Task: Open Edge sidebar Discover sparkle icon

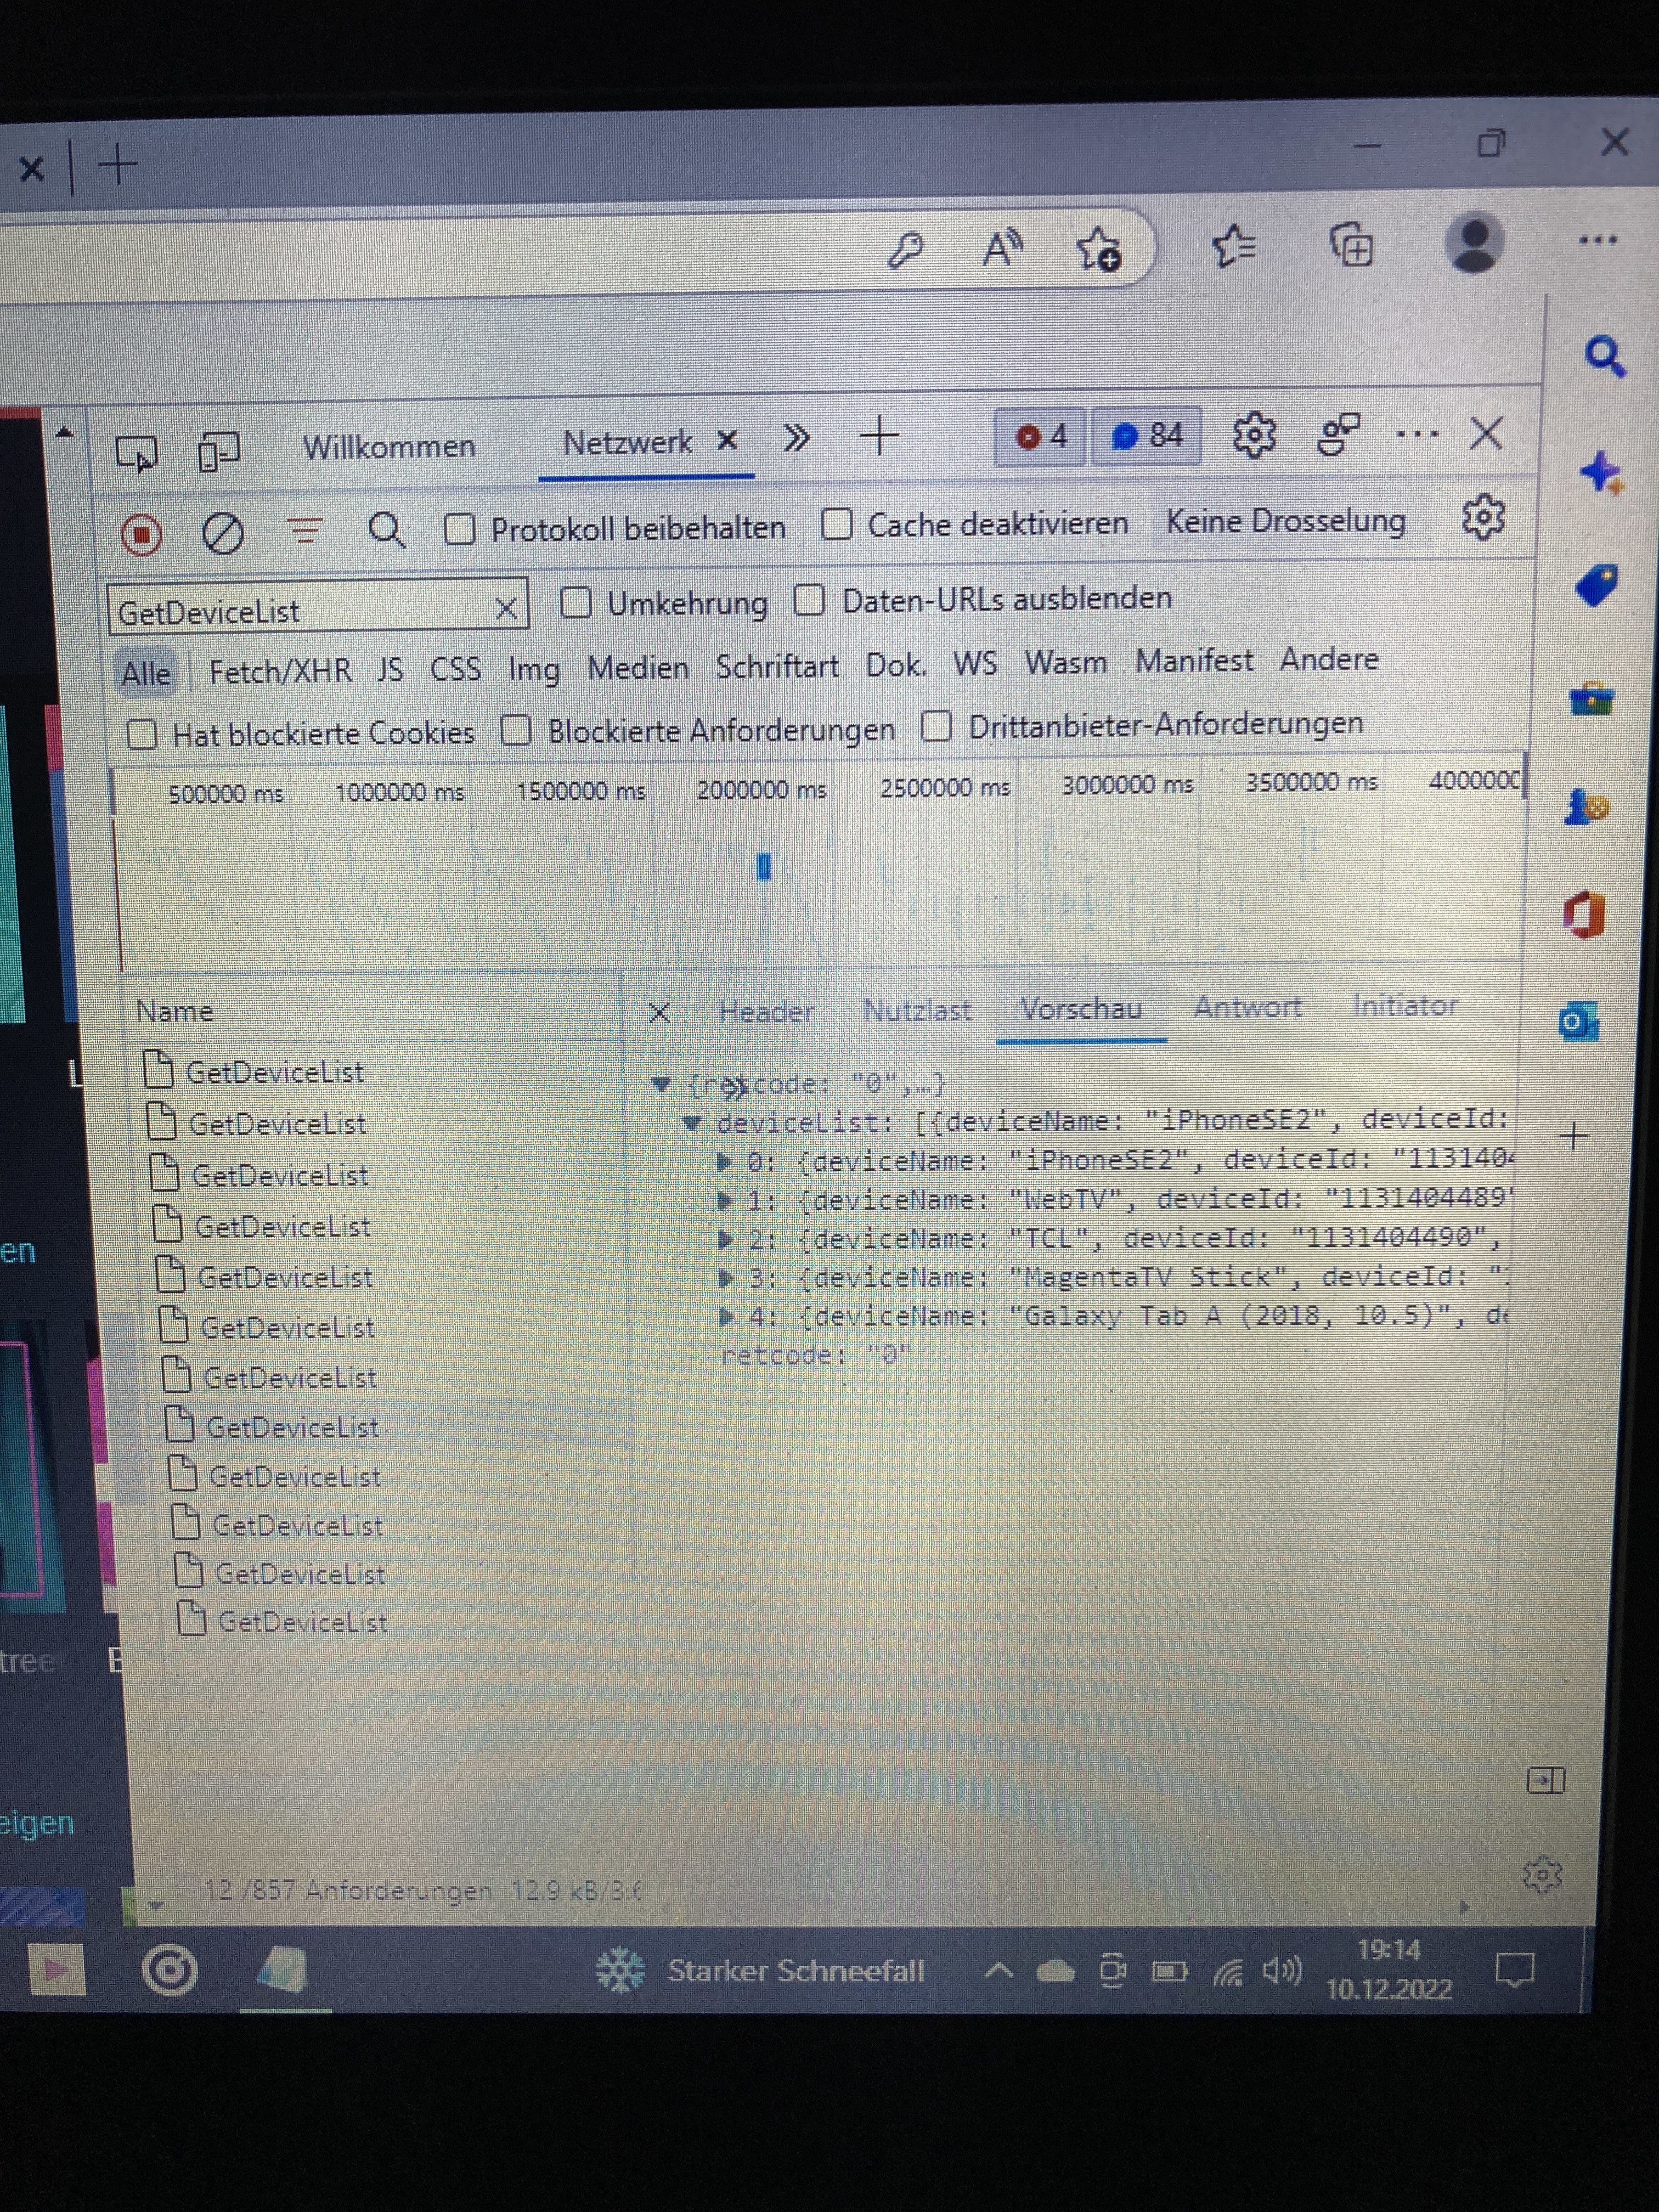Action: [1602, 472]
